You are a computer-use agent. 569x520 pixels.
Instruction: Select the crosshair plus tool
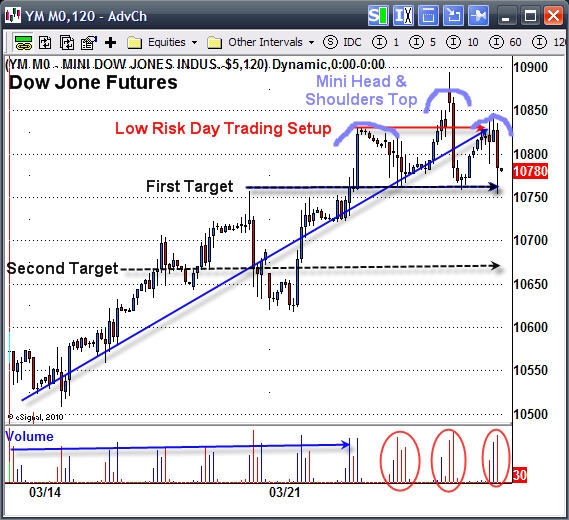tap(110, 43)
